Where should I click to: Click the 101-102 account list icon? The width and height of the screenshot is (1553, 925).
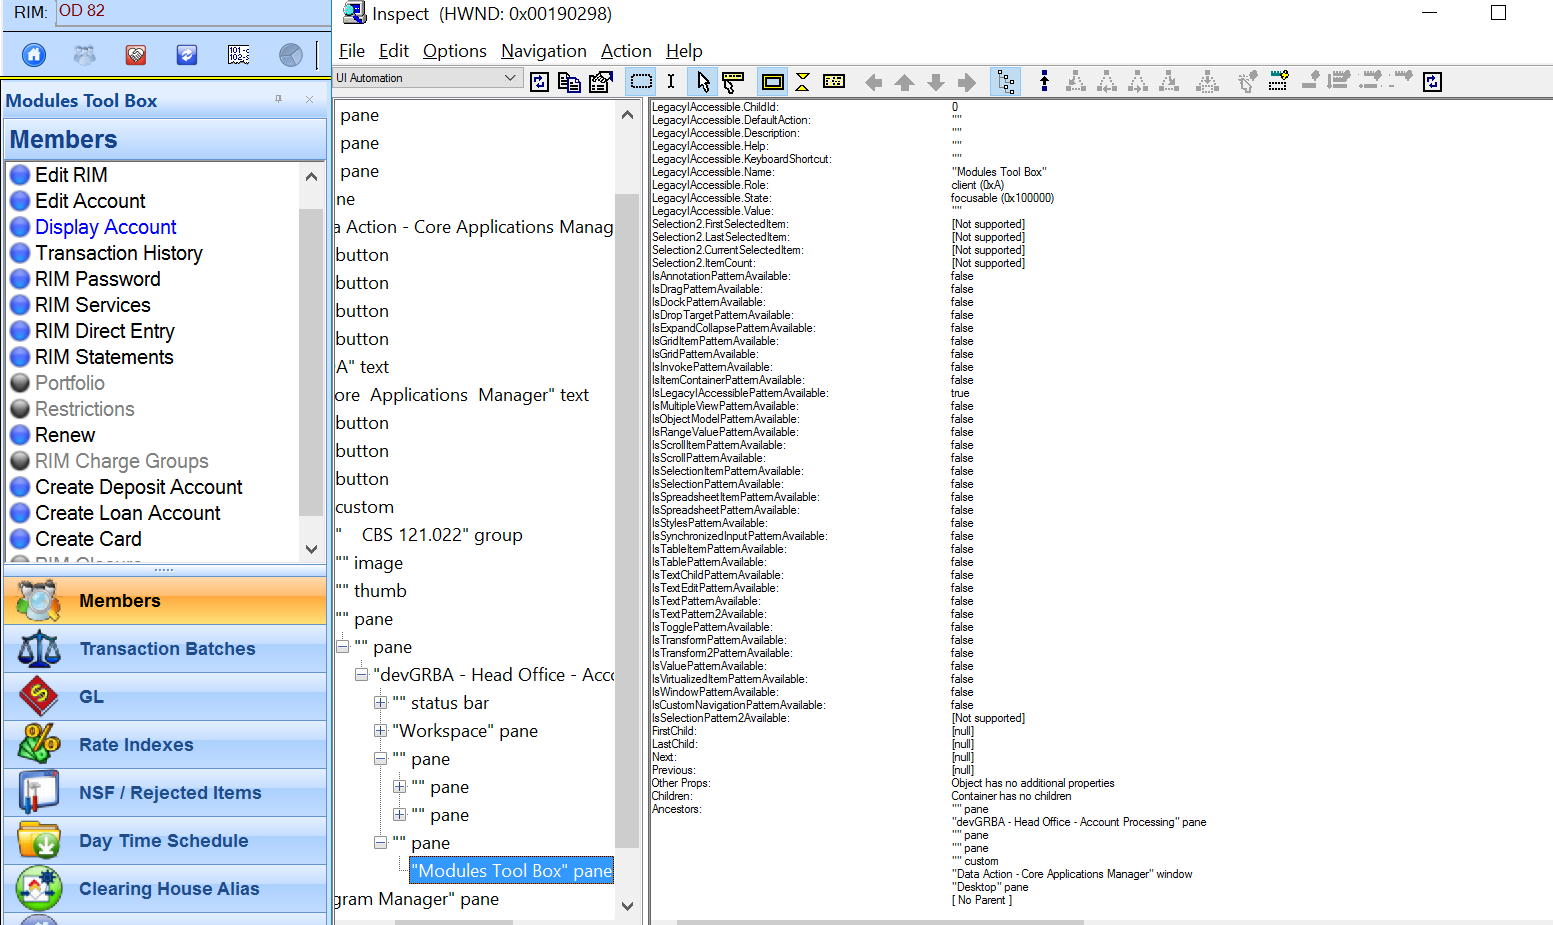click(238, 55)
